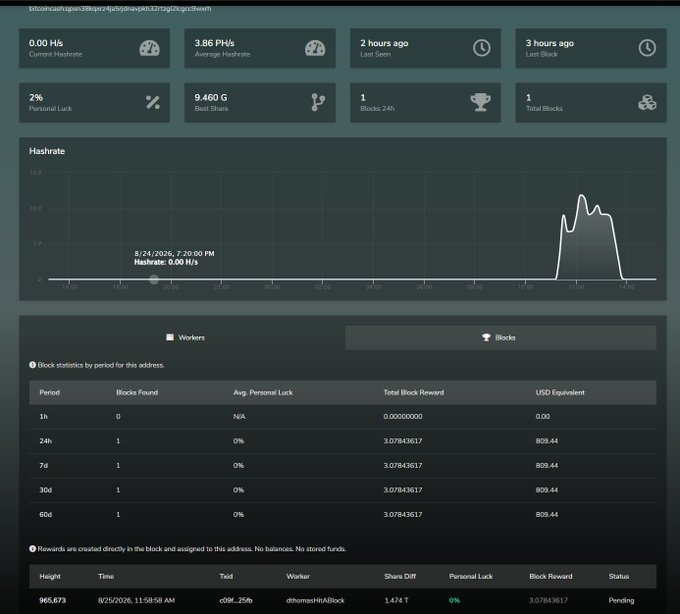
Task: Select the 7d period row
Action: click(343, 466)
